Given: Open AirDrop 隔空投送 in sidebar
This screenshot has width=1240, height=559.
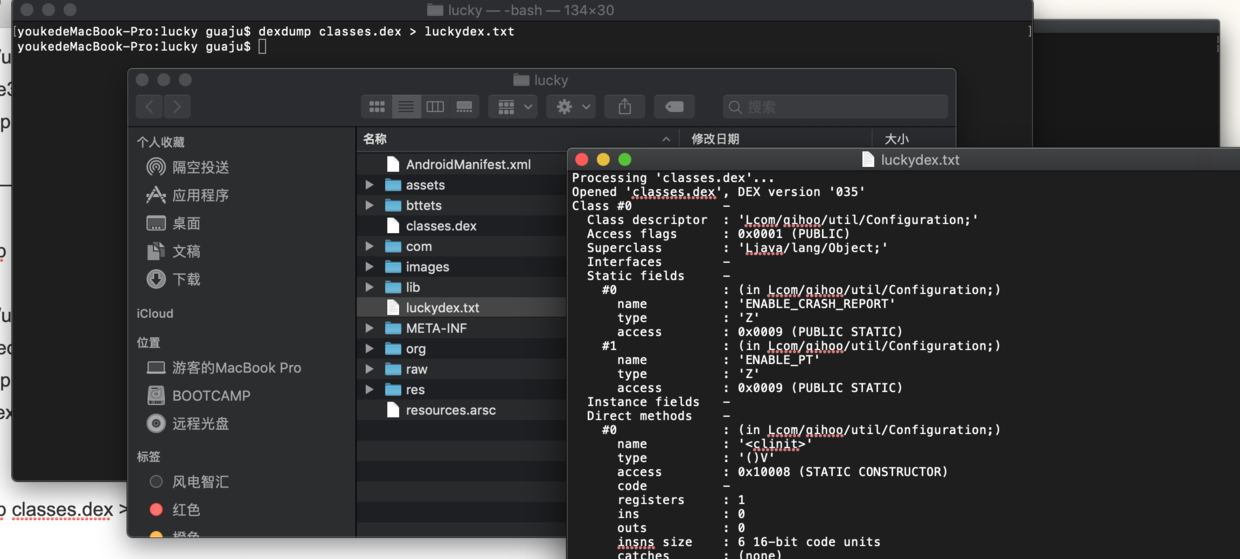Looking at the screenshot, I should (188, 167).
